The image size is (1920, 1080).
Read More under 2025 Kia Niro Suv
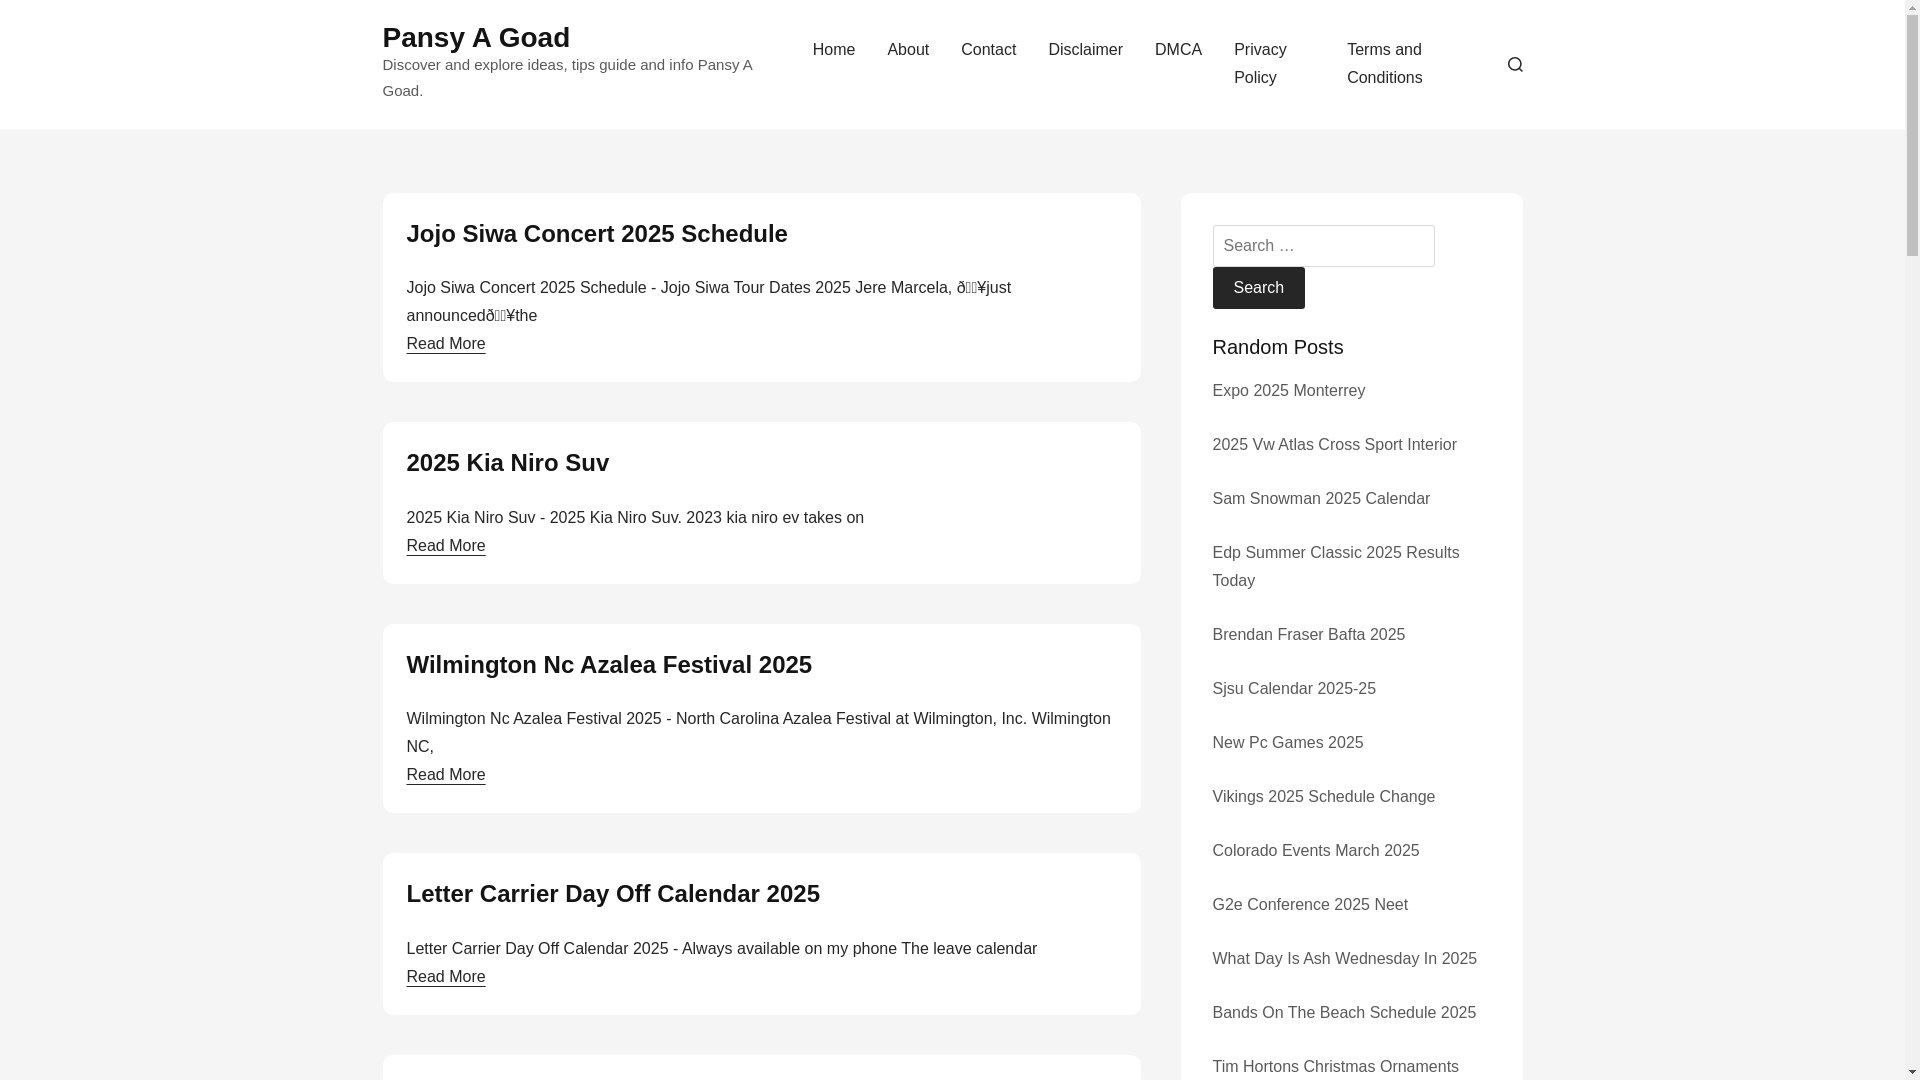pyautogui.click(x=445, y=546)
